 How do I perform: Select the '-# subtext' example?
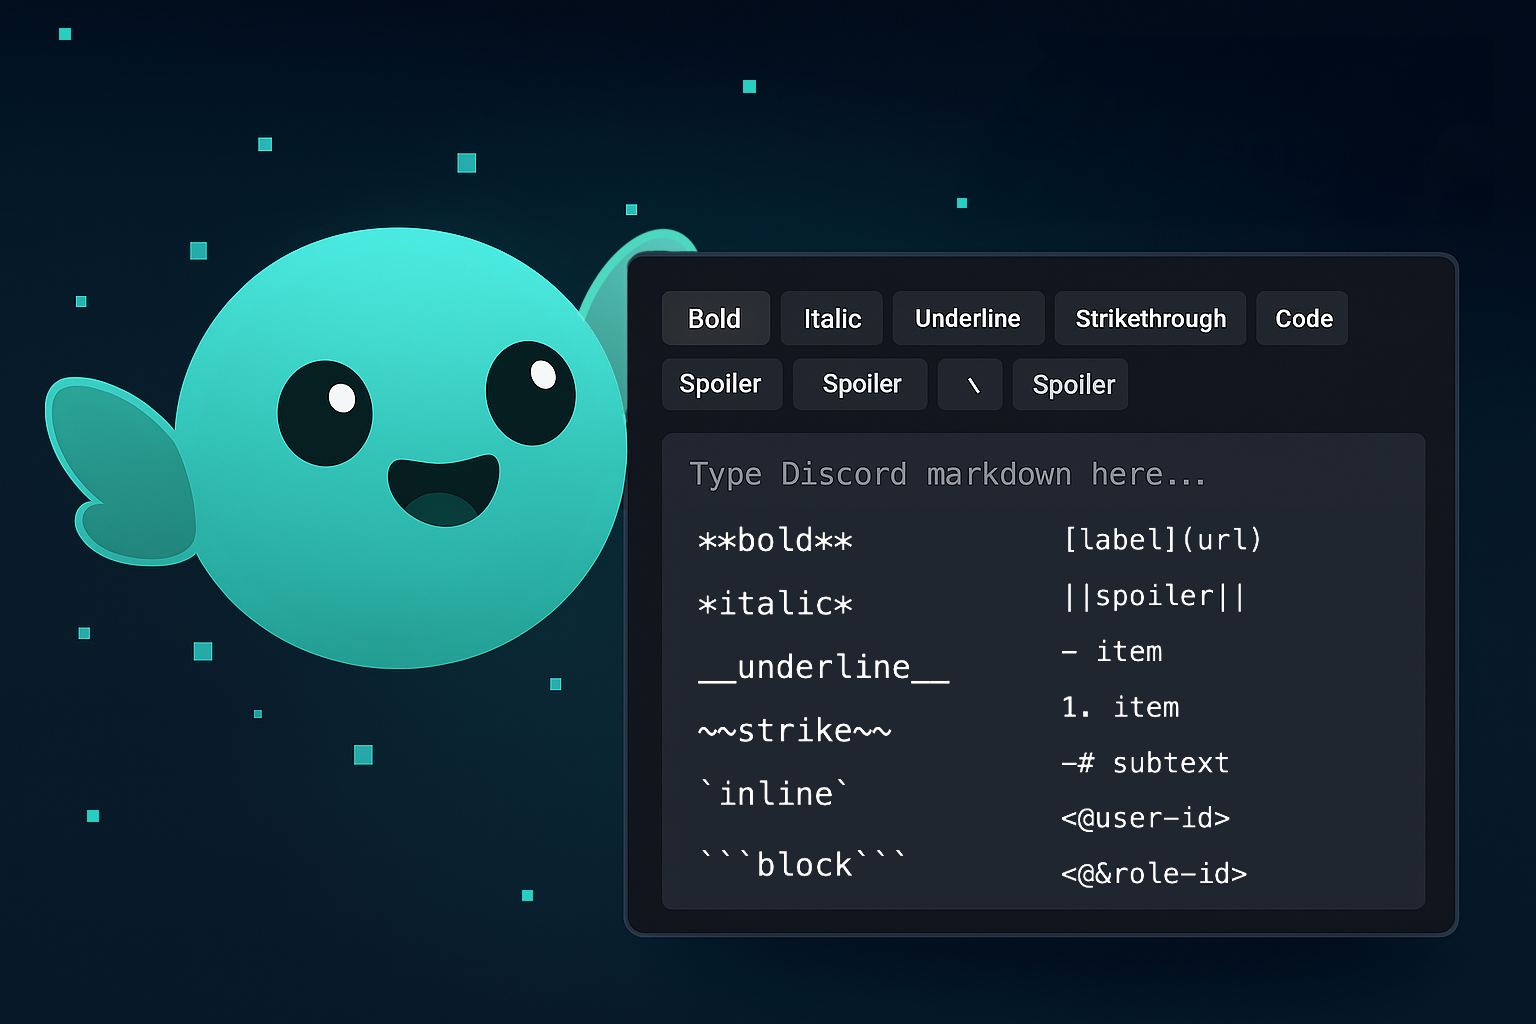[x=1145, y=763]
